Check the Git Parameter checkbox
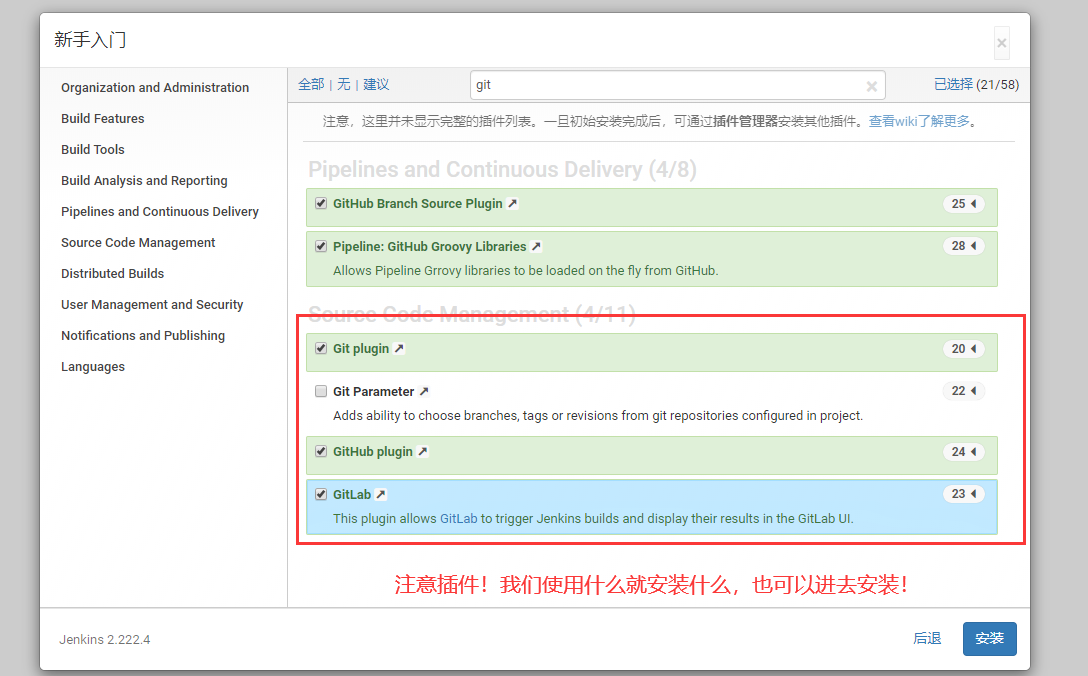Image resolution: width=1088 pixels, height=676 pixels. click(321, 391)
